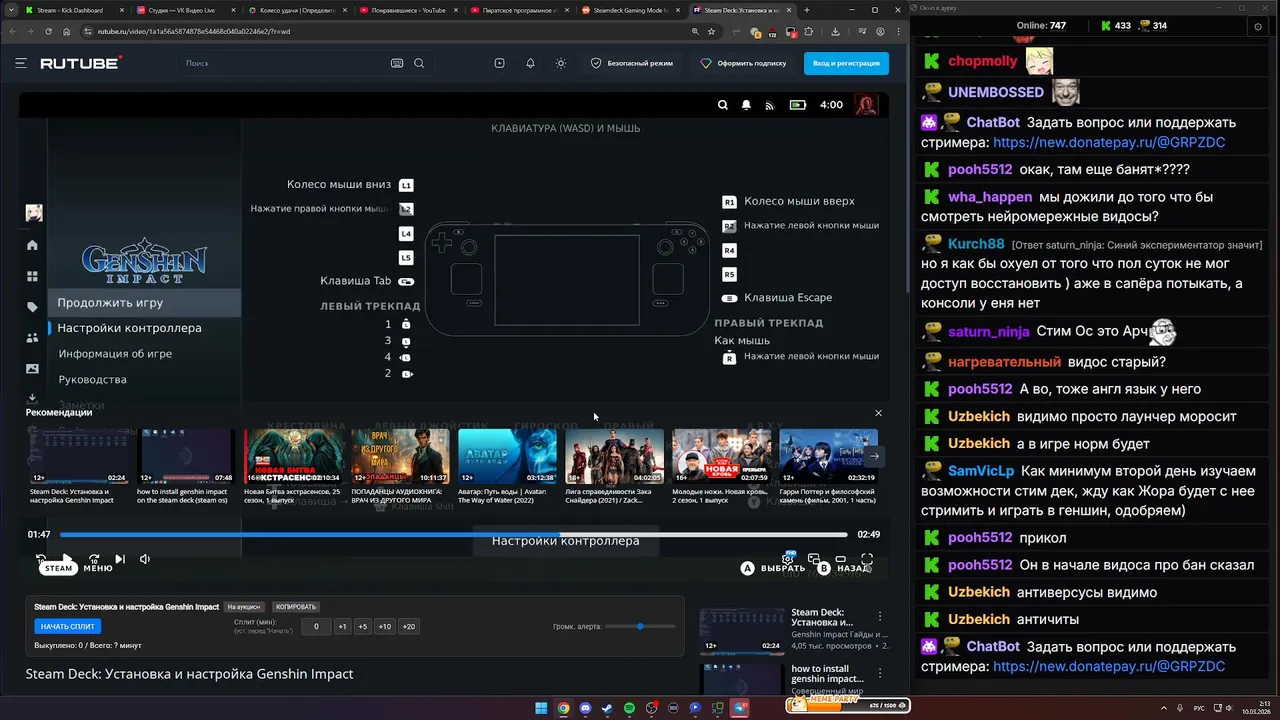The image size is (1280, 720).
Task: Open the Rutube hamburger menu
Action: pyautogui.click(x=20, y=63)
